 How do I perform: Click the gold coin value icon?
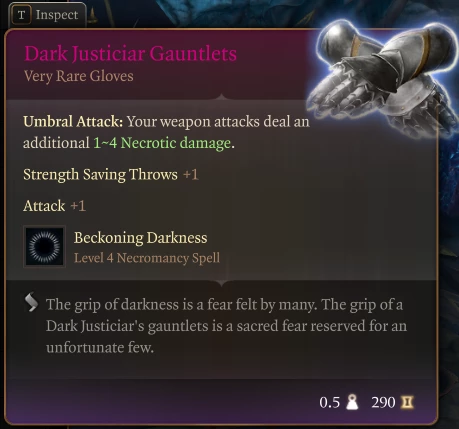coord(407,402)
